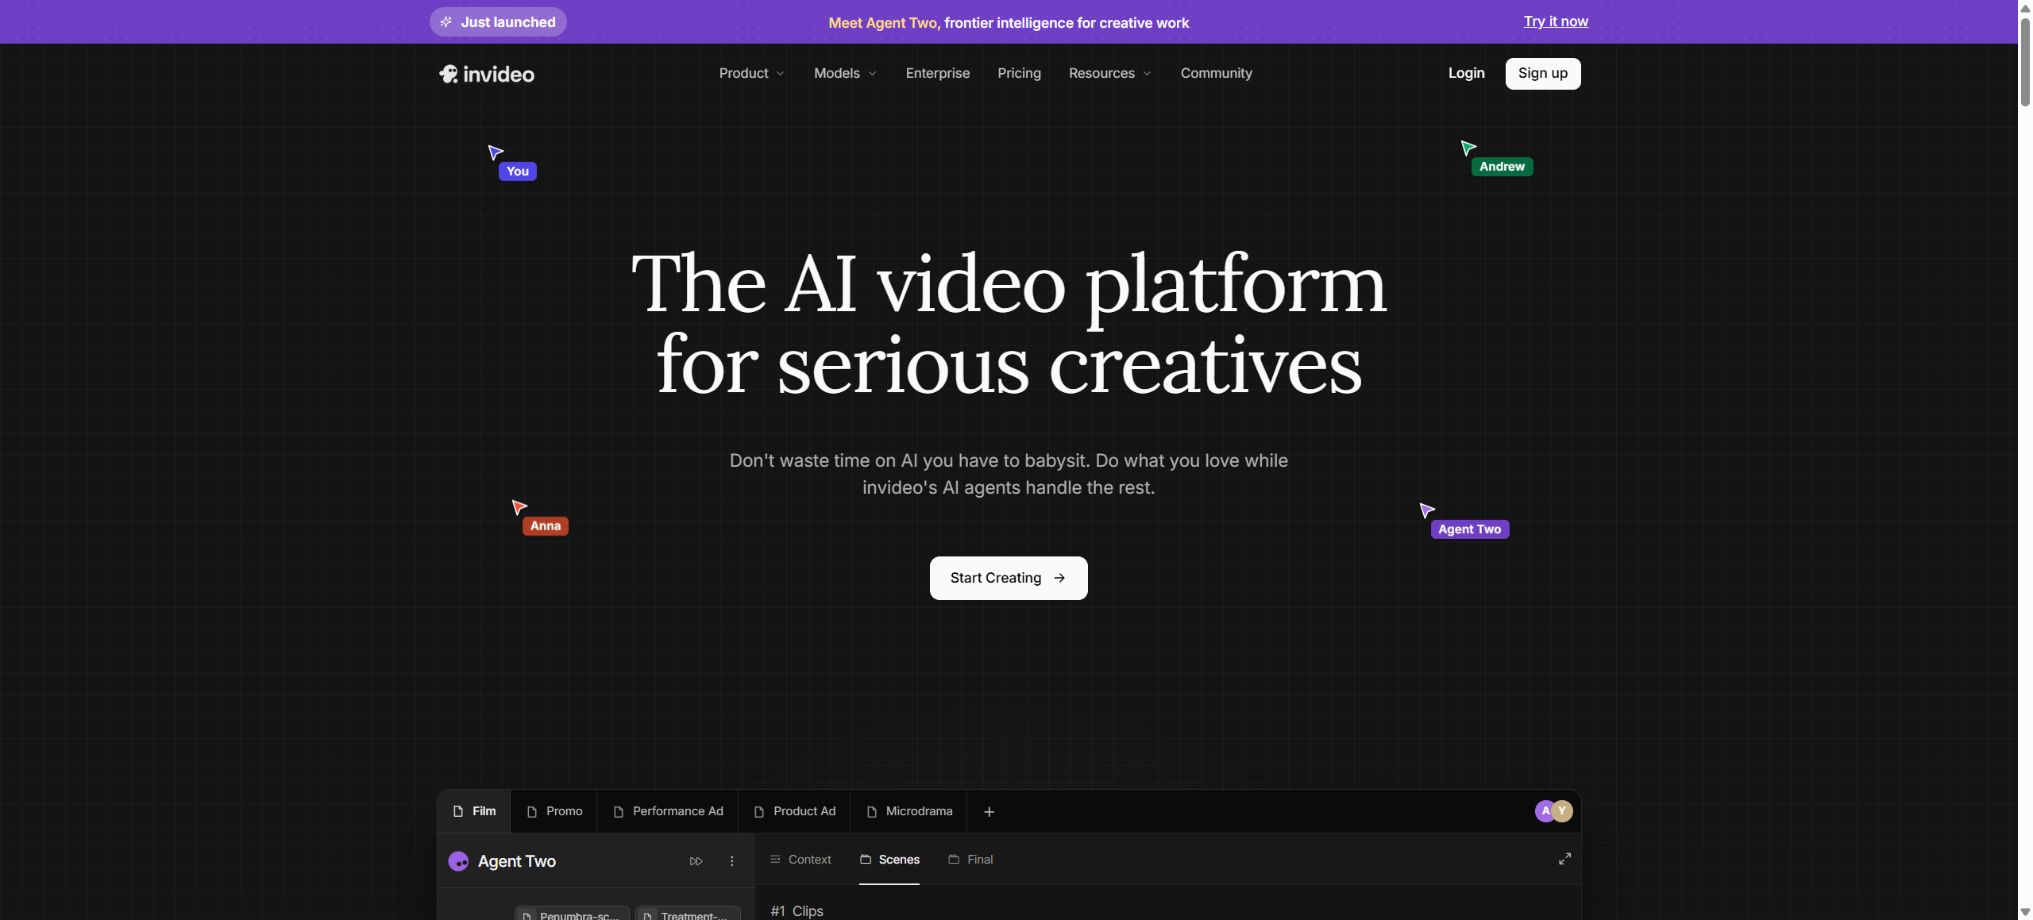The width and height of the screenshot is (2033, 920).
Task: Click the scrollbar down arrow
Action: point(2025,912)
